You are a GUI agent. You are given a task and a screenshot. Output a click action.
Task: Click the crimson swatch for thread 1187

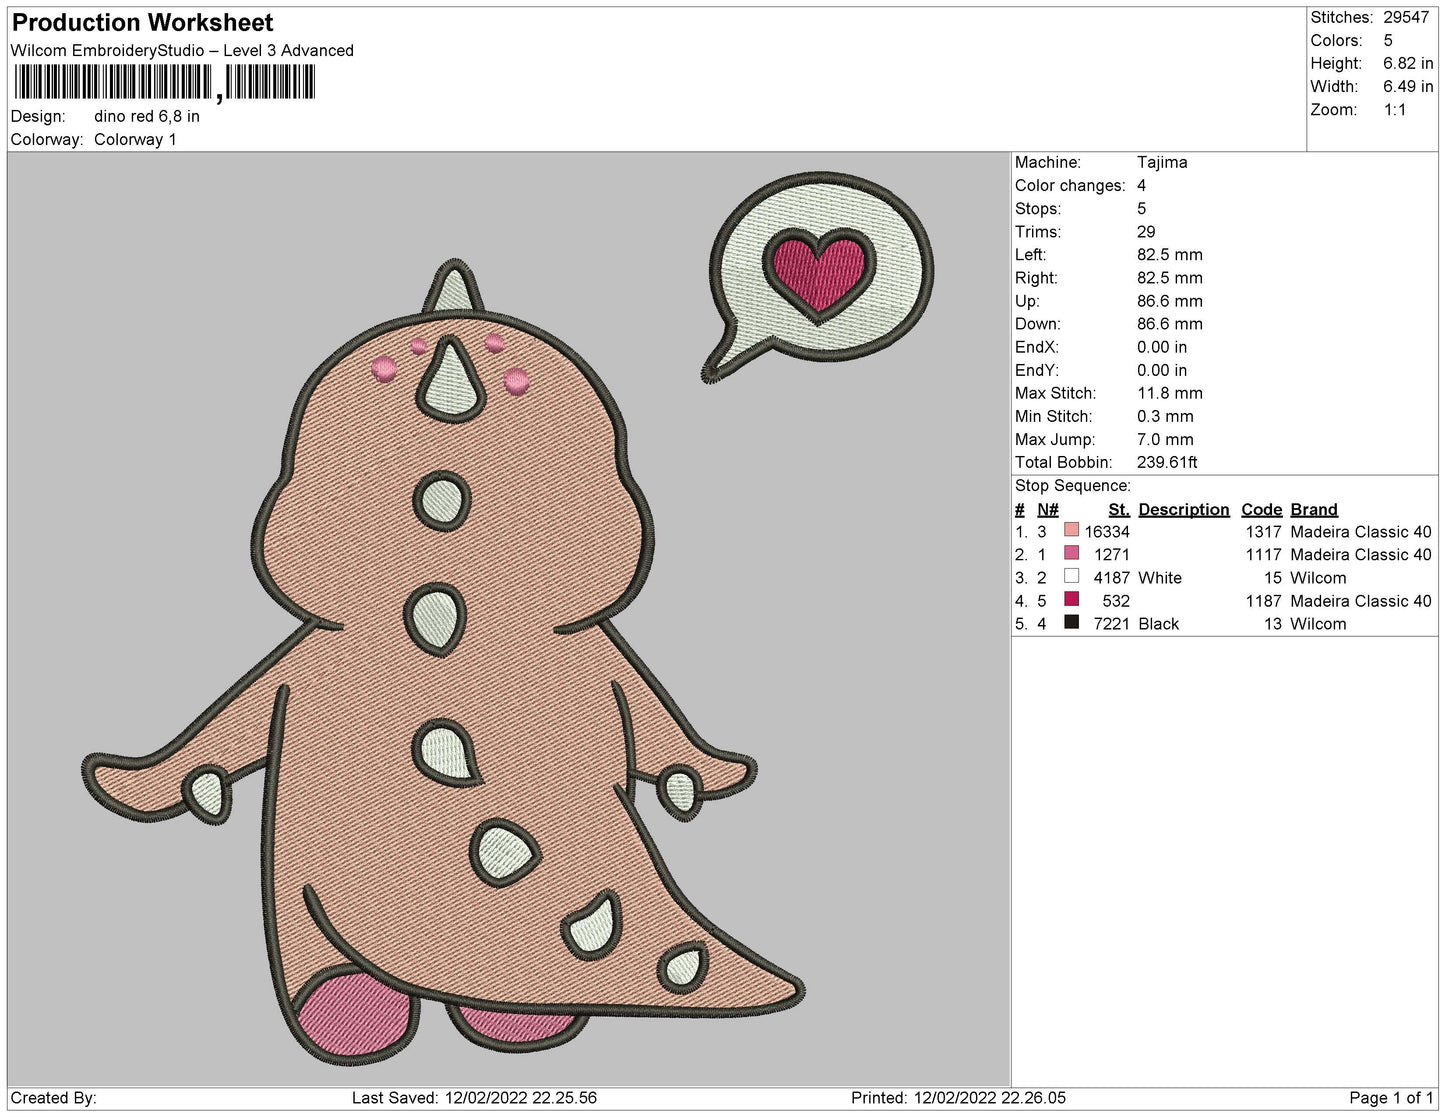(x=1072, y=599)
